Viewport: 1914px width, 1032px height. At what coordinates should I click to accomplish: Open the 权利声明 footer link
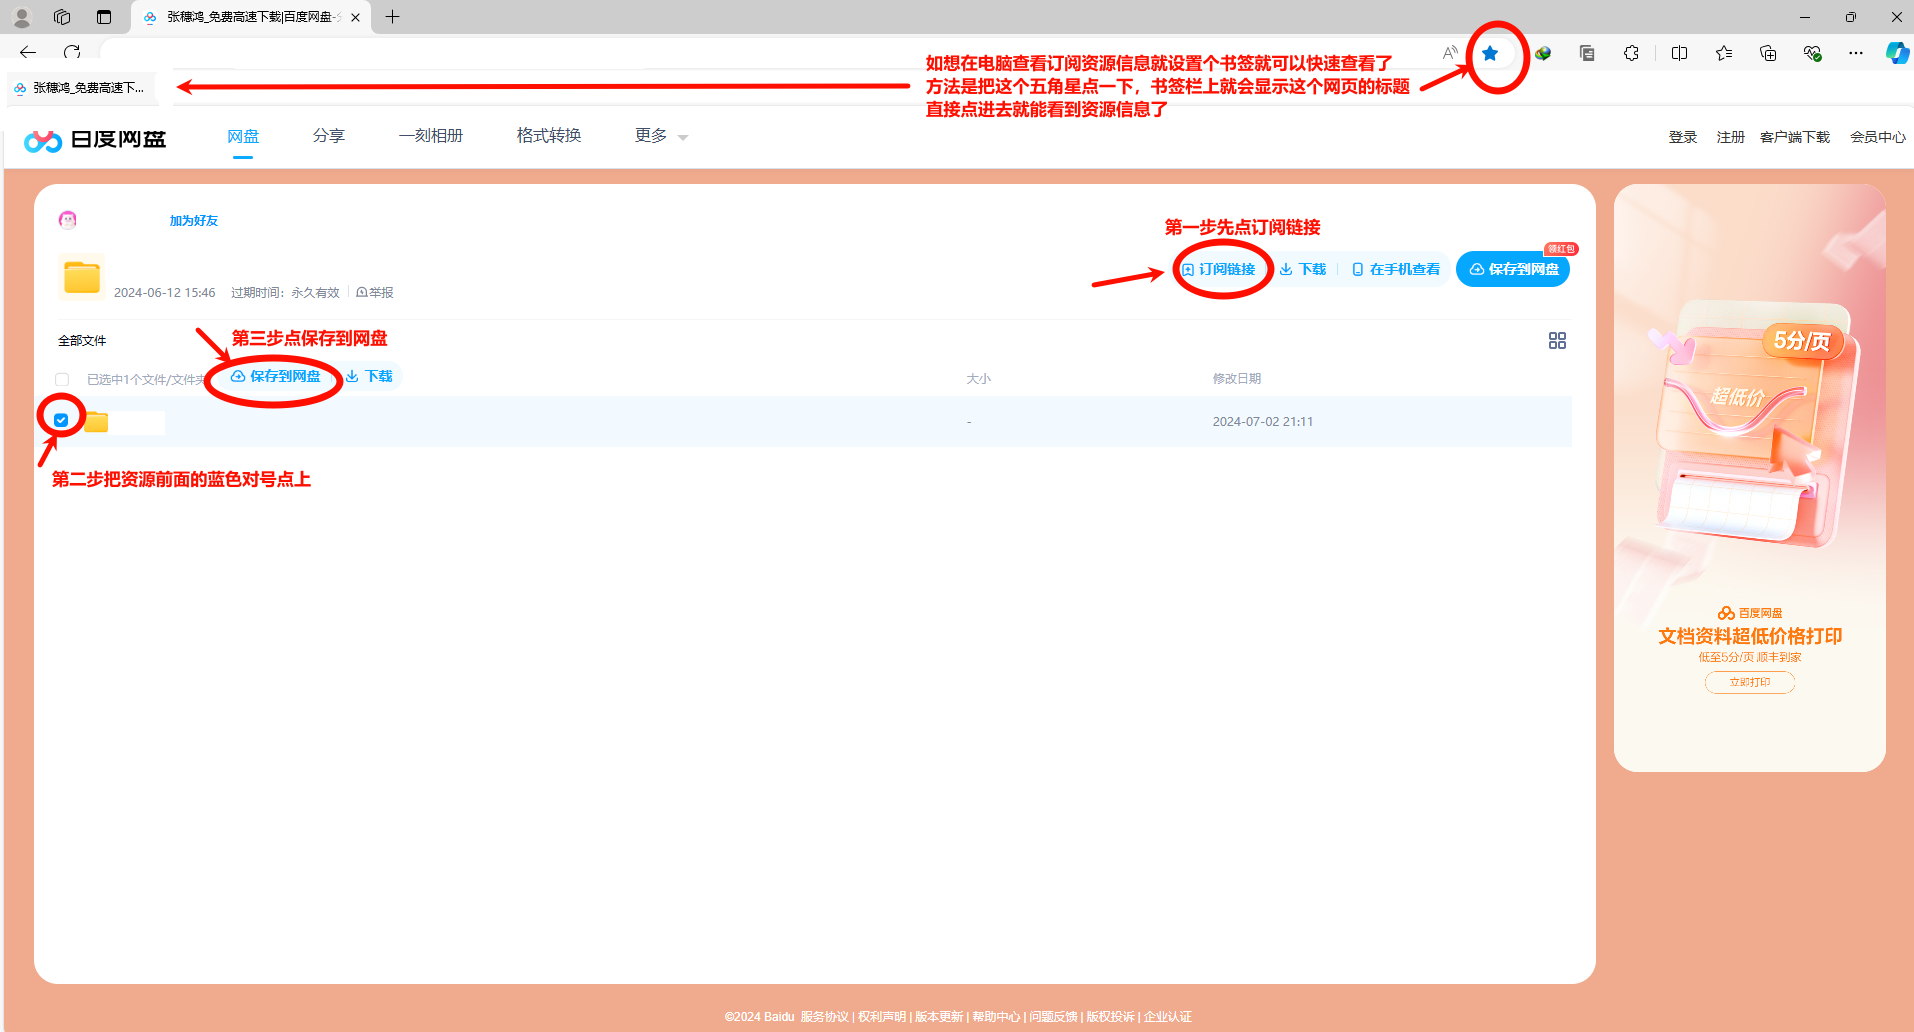pyautogui.click(x=882, y=1017)
